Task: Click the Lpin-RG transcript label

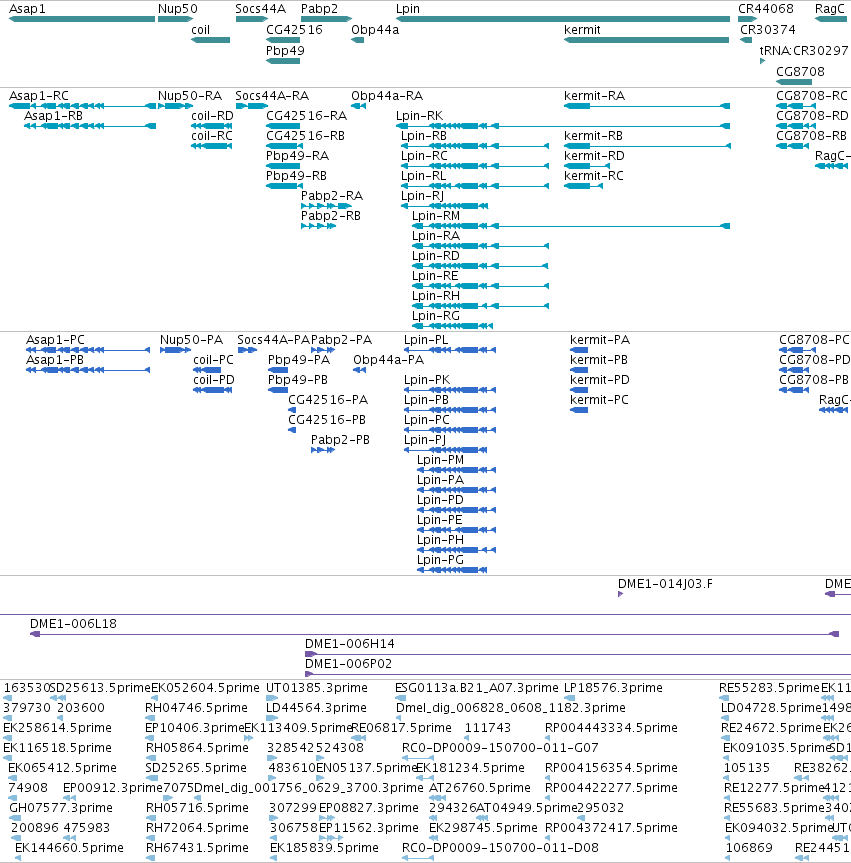Action: (436, 316)
